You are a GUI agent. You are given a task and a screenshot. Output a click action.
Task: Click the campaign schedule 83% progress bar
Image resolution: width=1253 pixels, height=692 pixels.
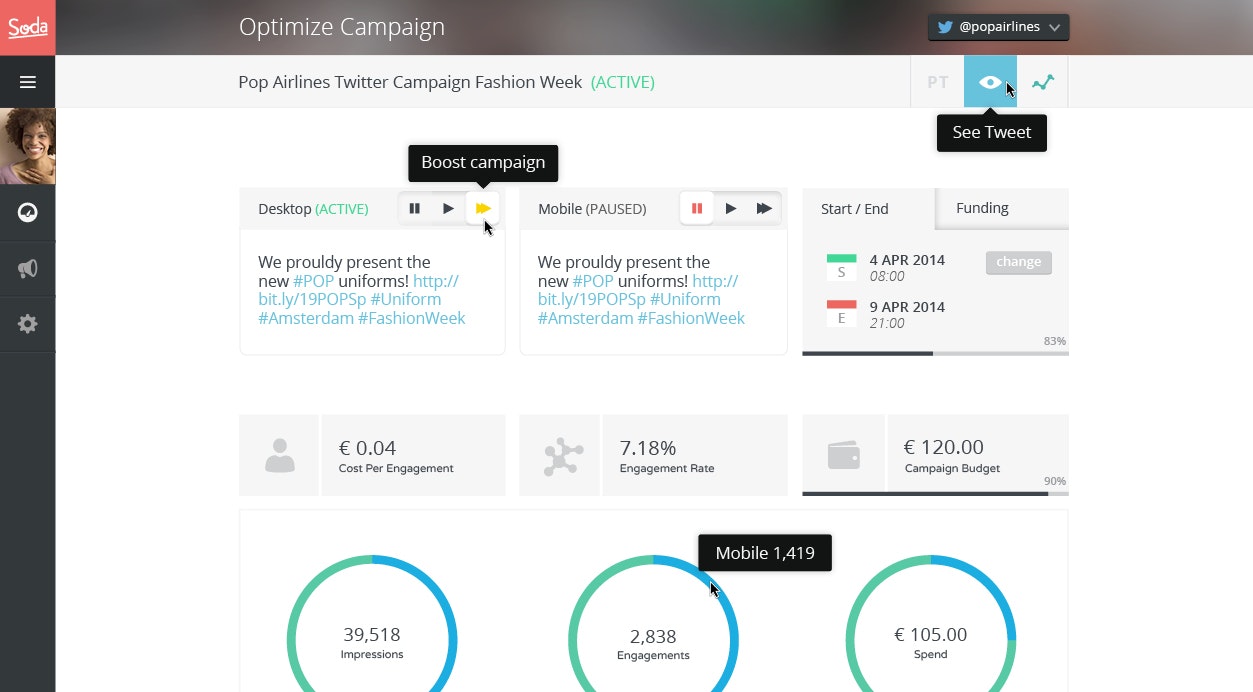coord(935,353)
